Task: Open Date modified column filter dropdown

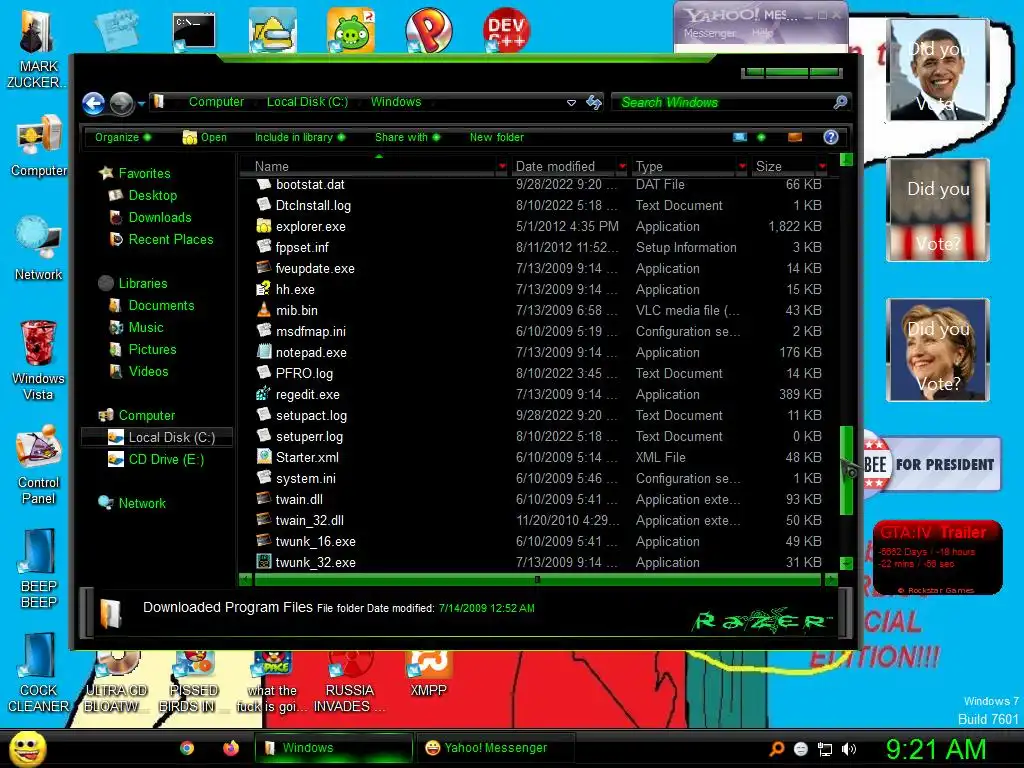Action: (x=622, y=167)
